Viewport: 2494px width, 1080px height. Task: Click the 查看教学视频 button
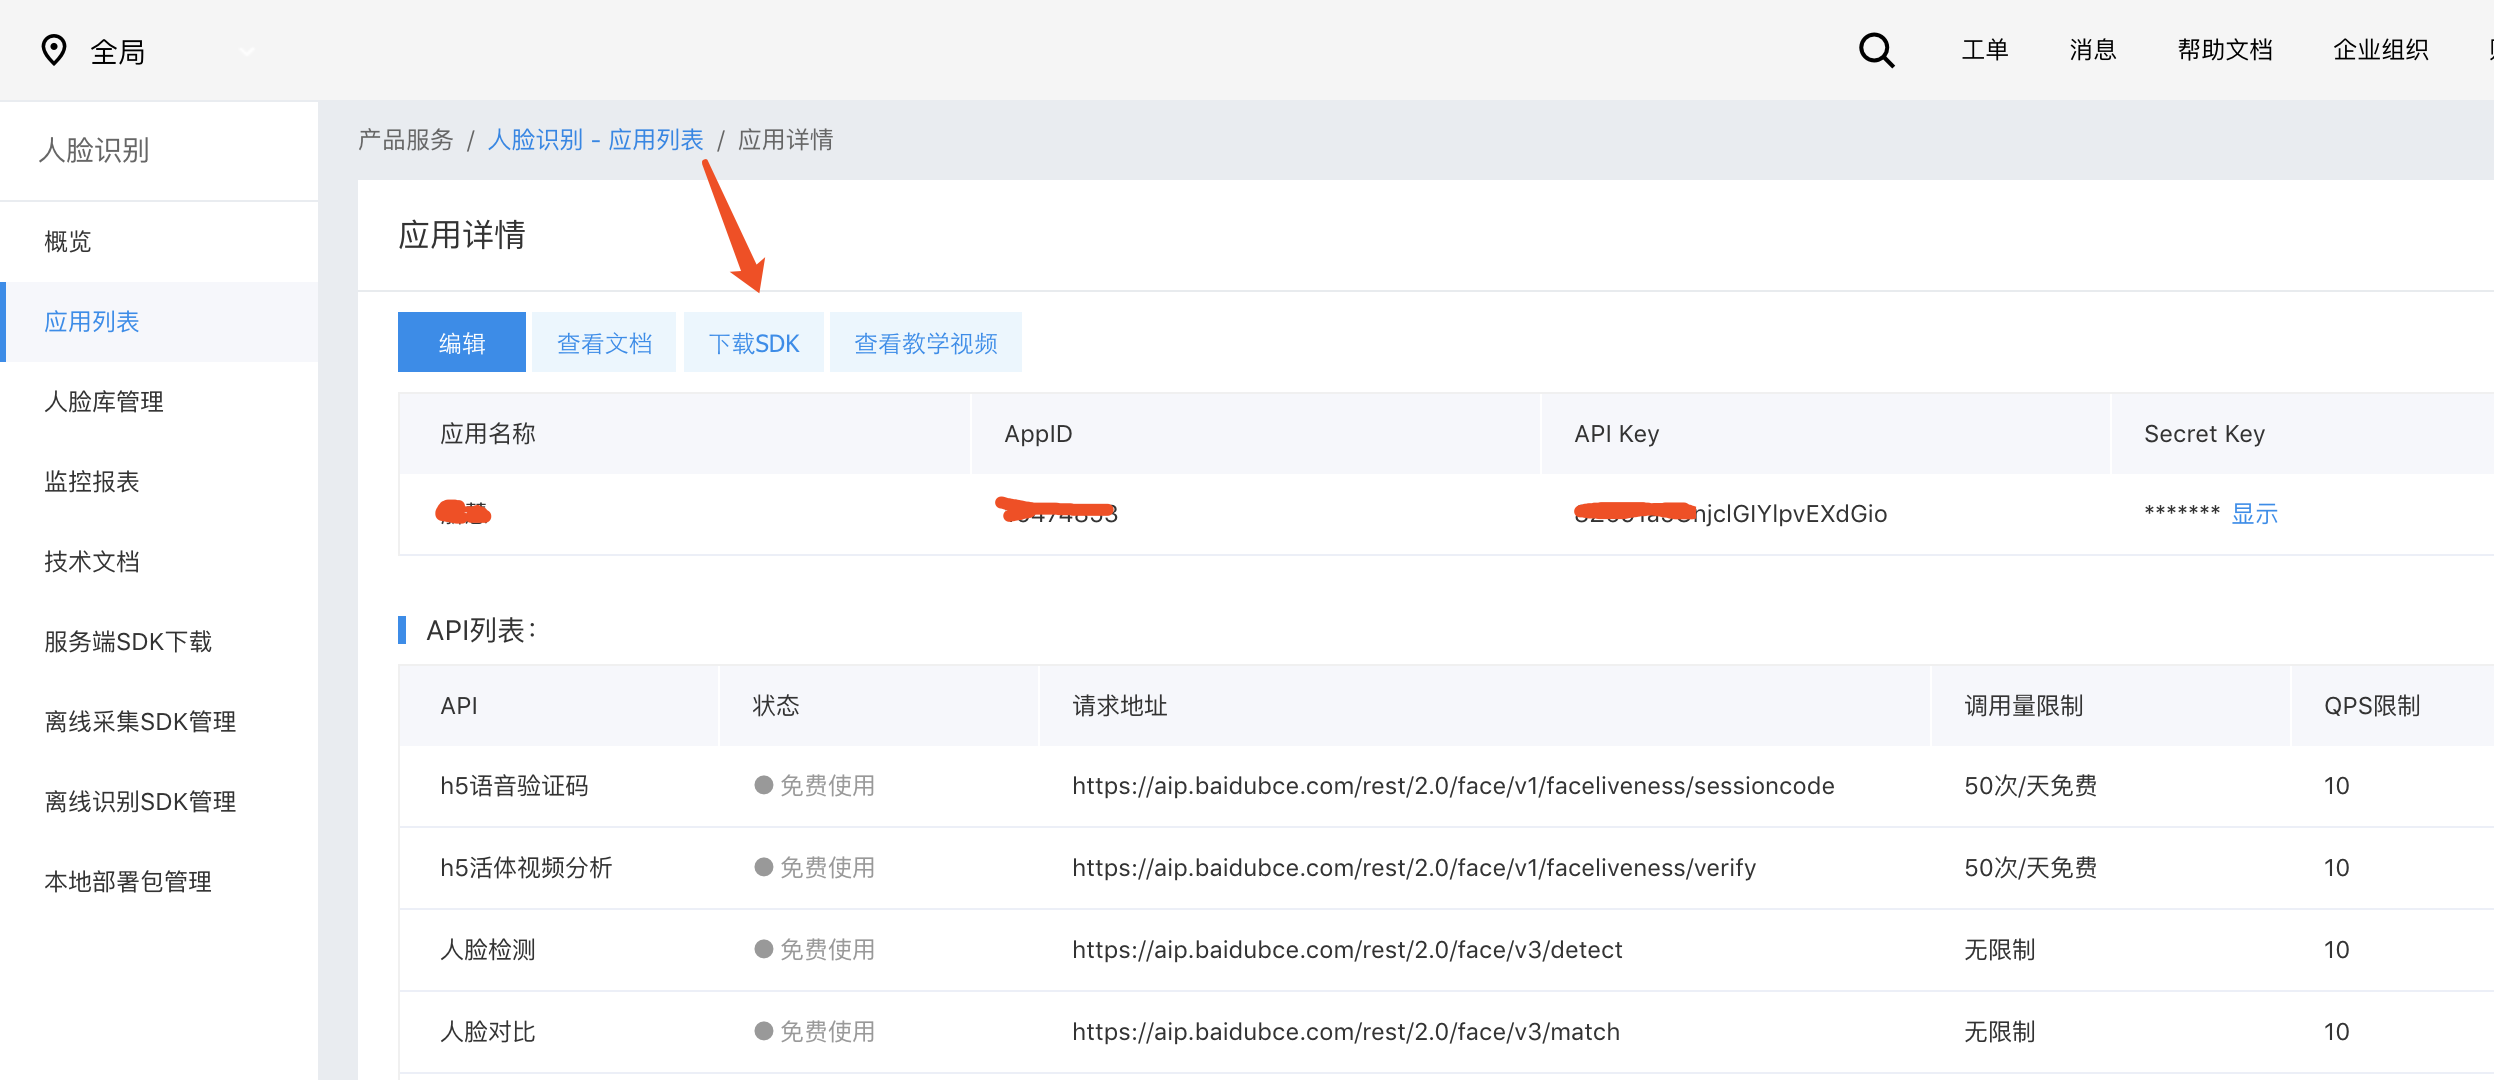point(926,342)
